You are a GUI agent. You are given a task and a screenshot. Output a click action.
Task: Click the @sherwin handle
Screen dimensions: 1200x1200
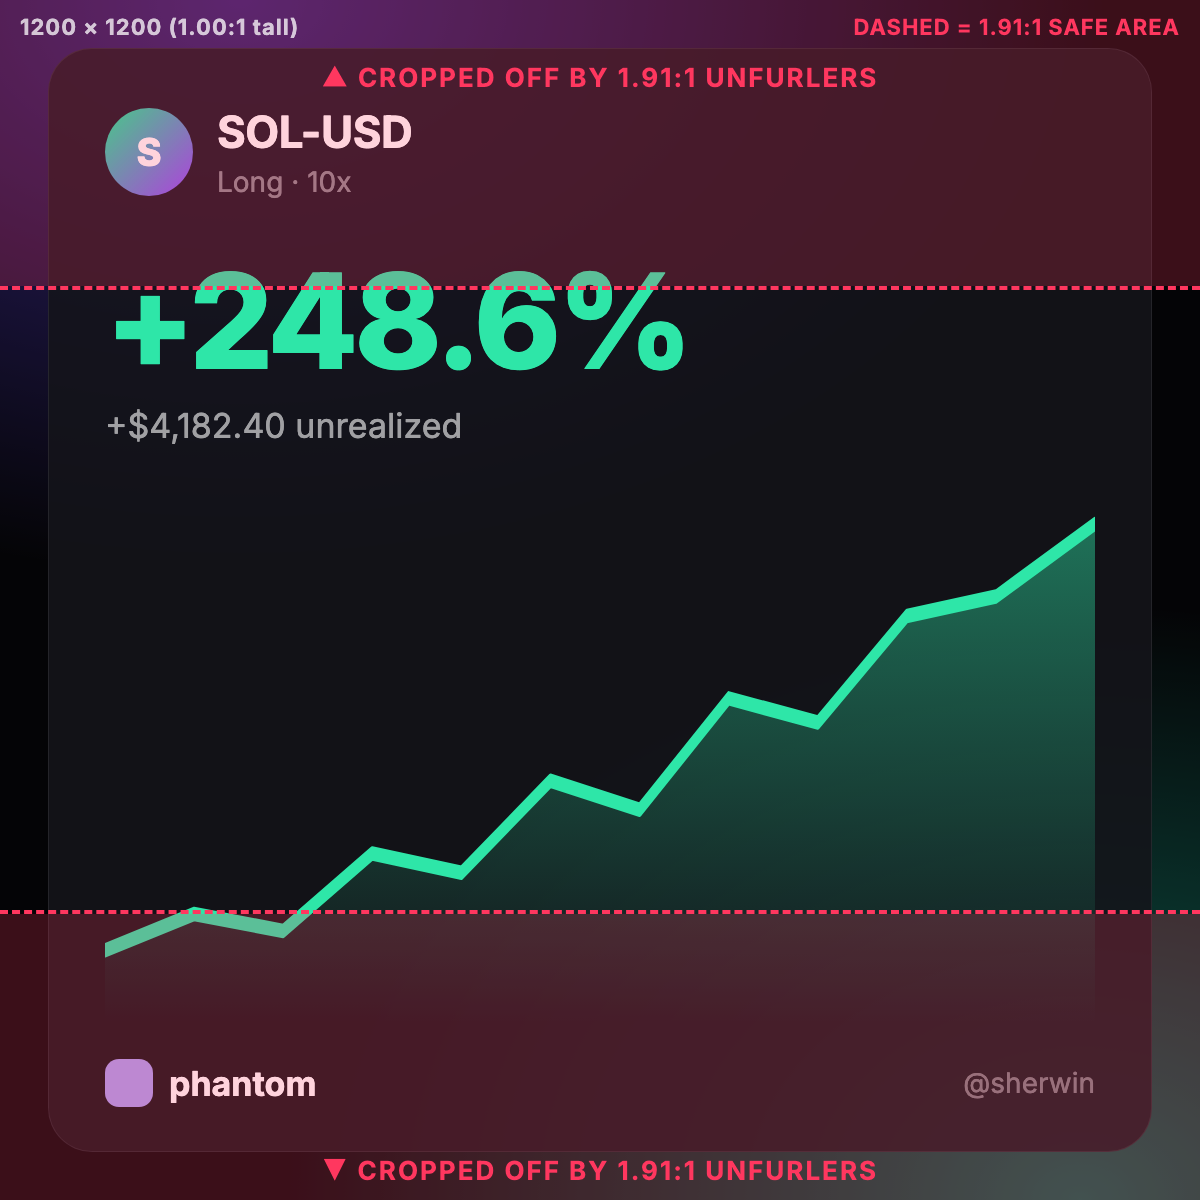(1029, 1084)
